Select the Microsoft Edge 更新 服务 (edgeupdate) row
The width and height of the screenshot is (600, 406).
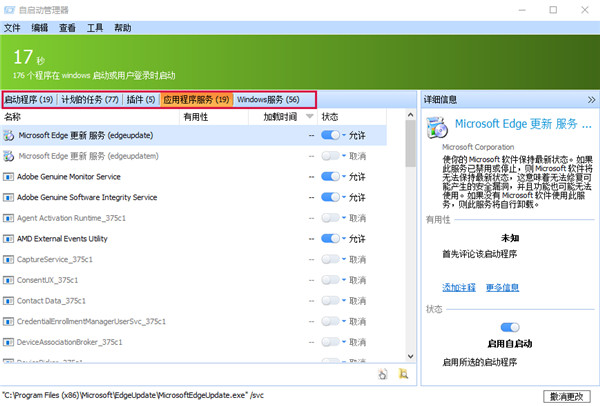pyautogui.click(x=194, y=135)
